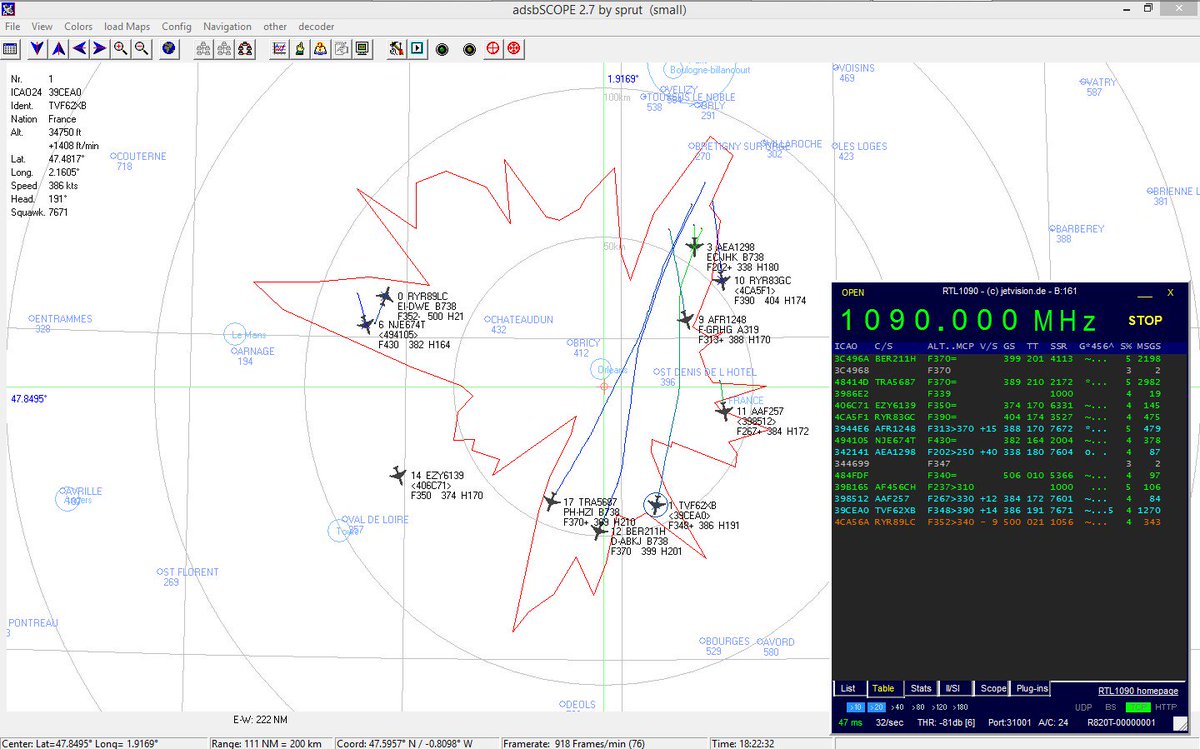Toggle the green TCP output option
The width and height of the screenshot is (1200, 749).
click(x=1139, y=707)
